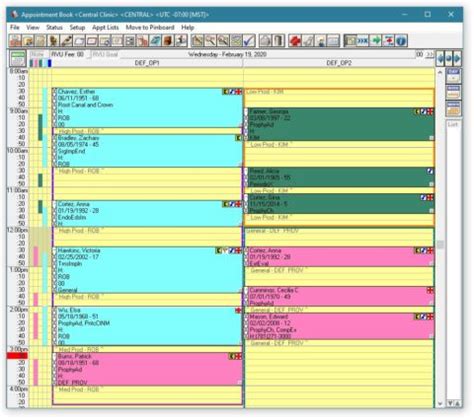
Task: Open the Move to Pinboard menu
Action: [x=150, y=28]
